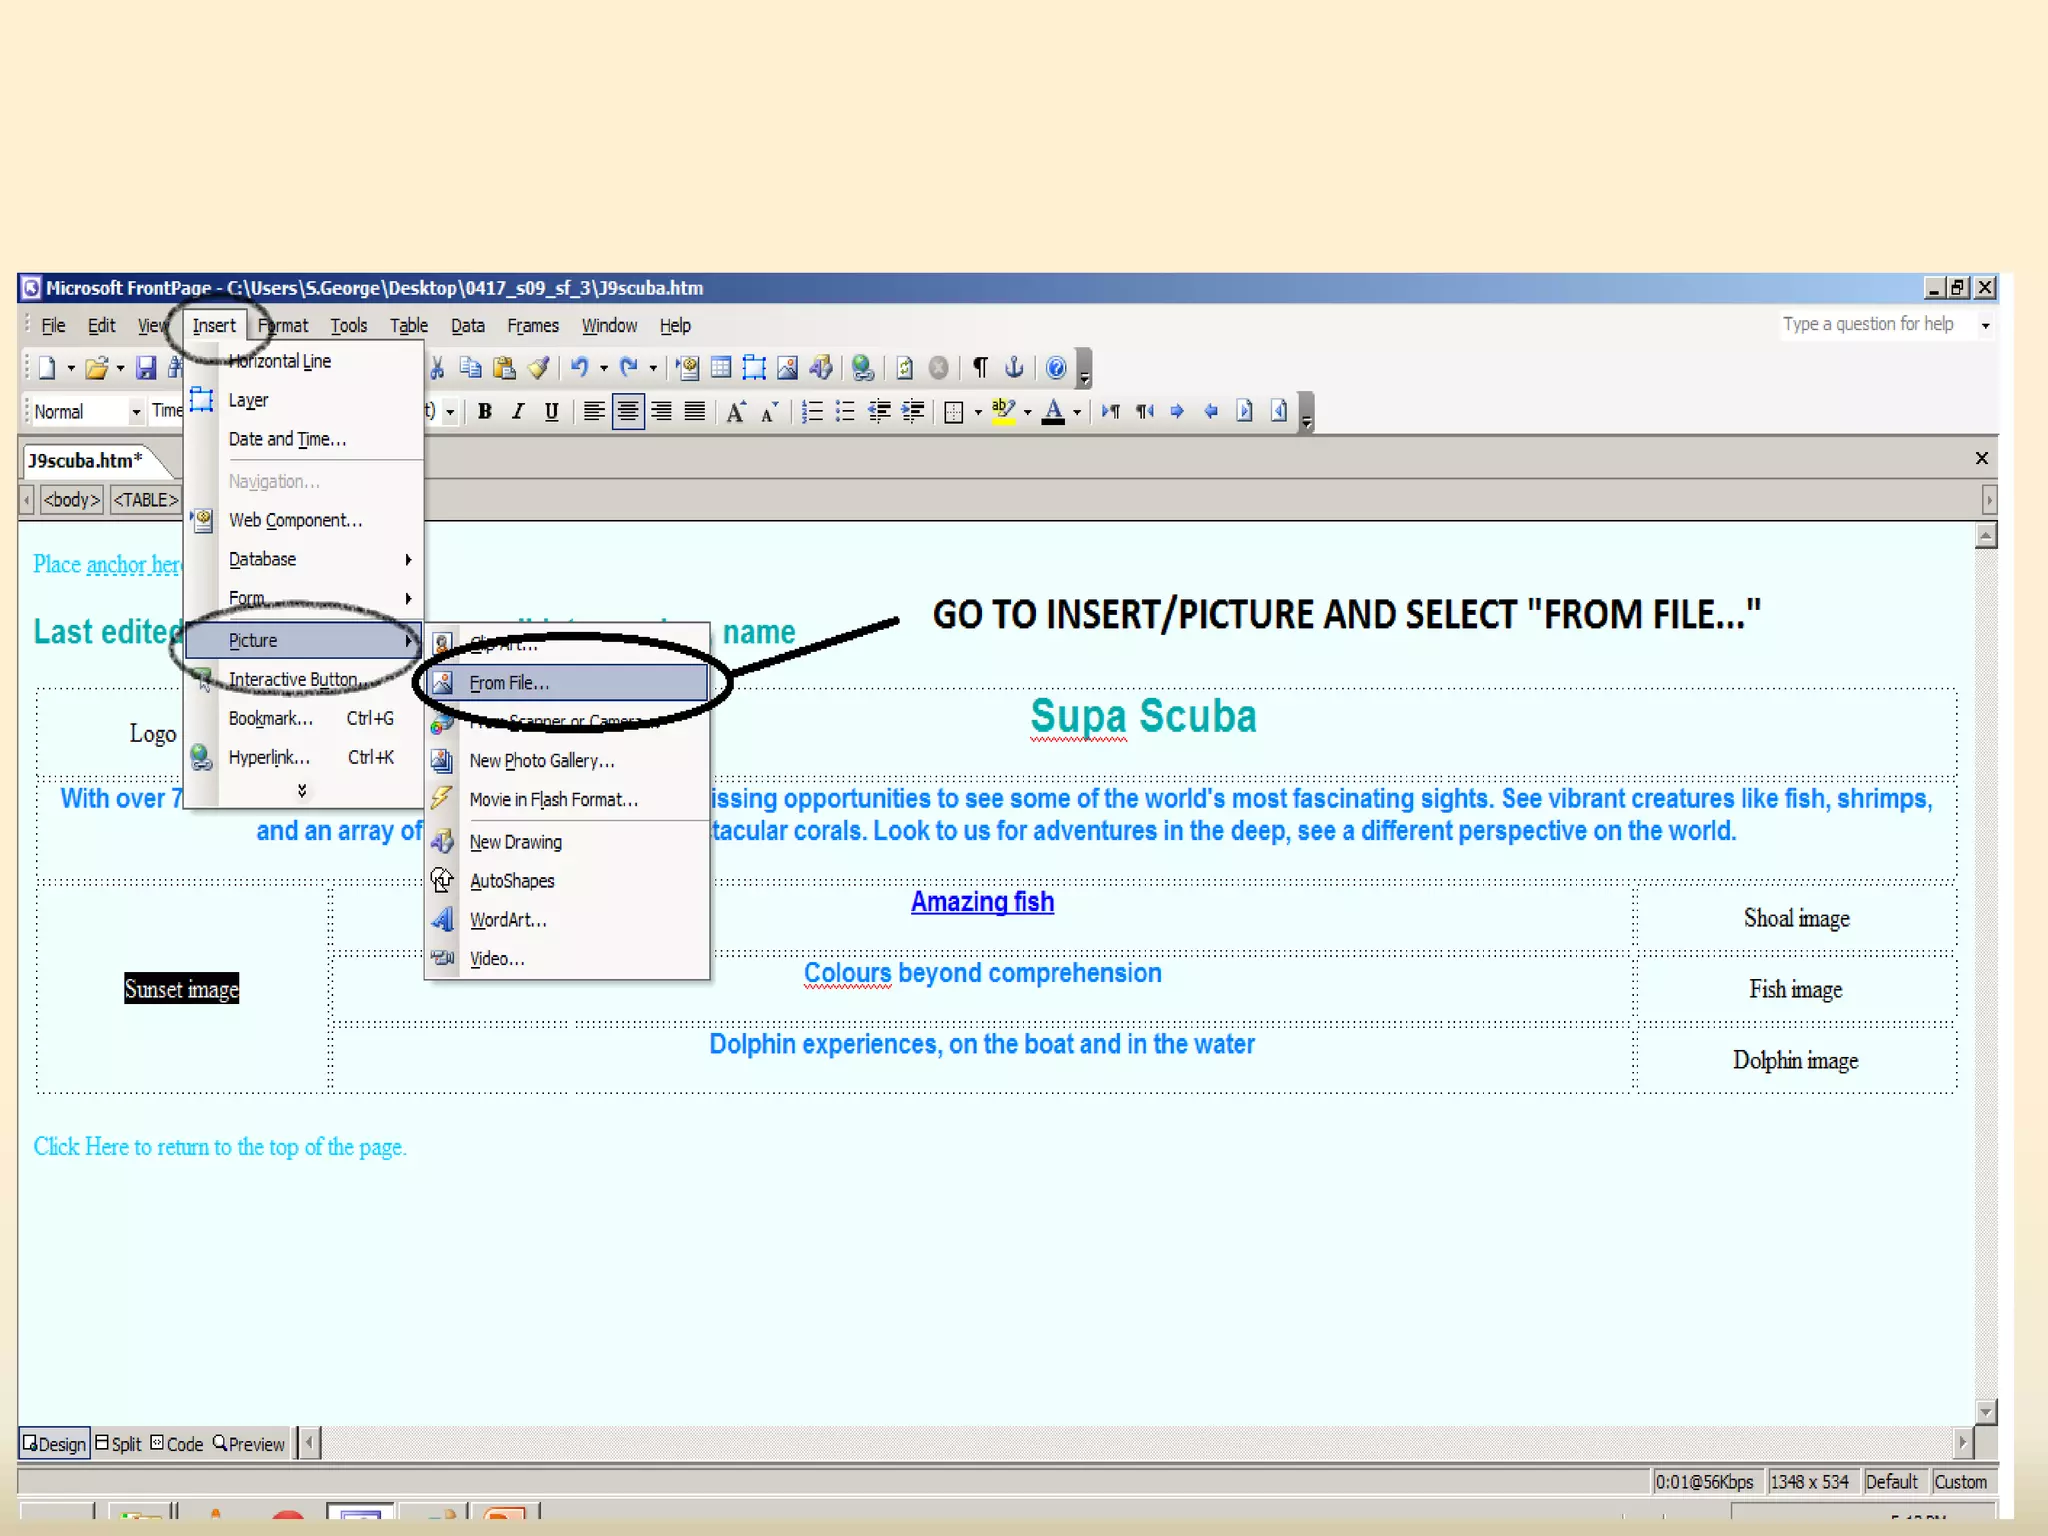Toggle Underline formatting
The width and height of the screenshot is (2048, 1536).
click(x=551, y=412)
